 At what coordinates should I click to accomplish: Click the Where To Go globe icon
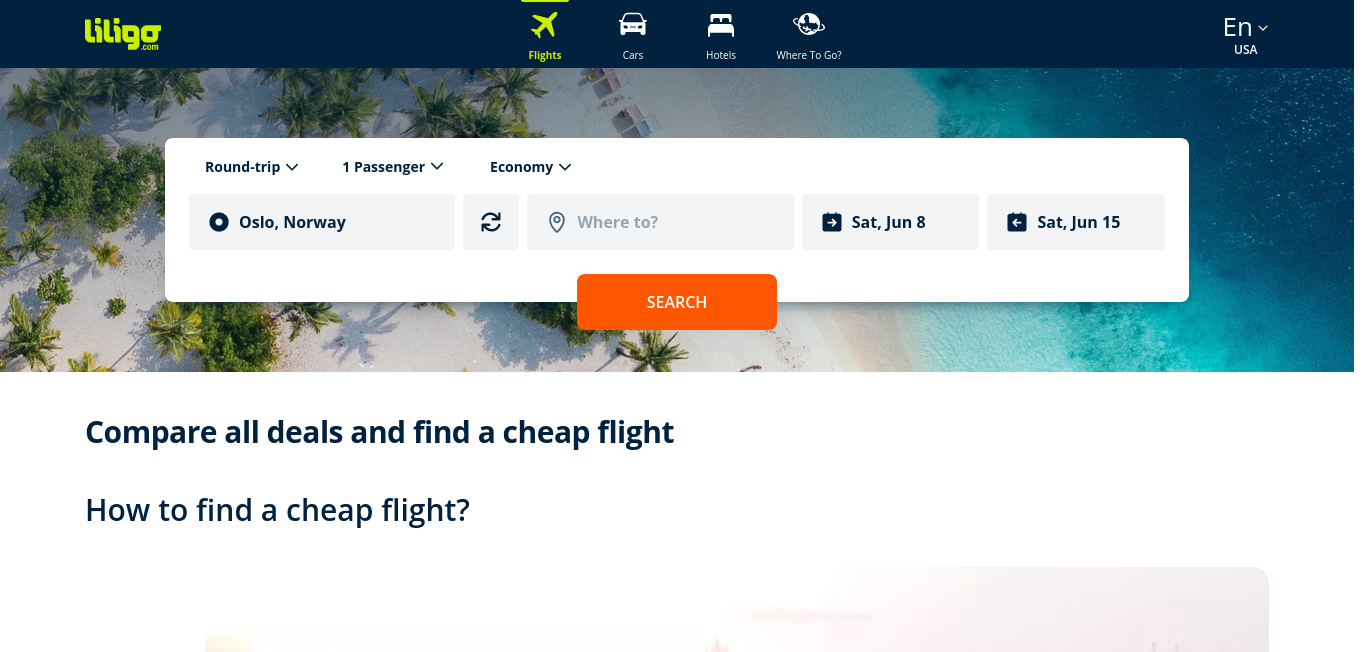tap(809, 24)
